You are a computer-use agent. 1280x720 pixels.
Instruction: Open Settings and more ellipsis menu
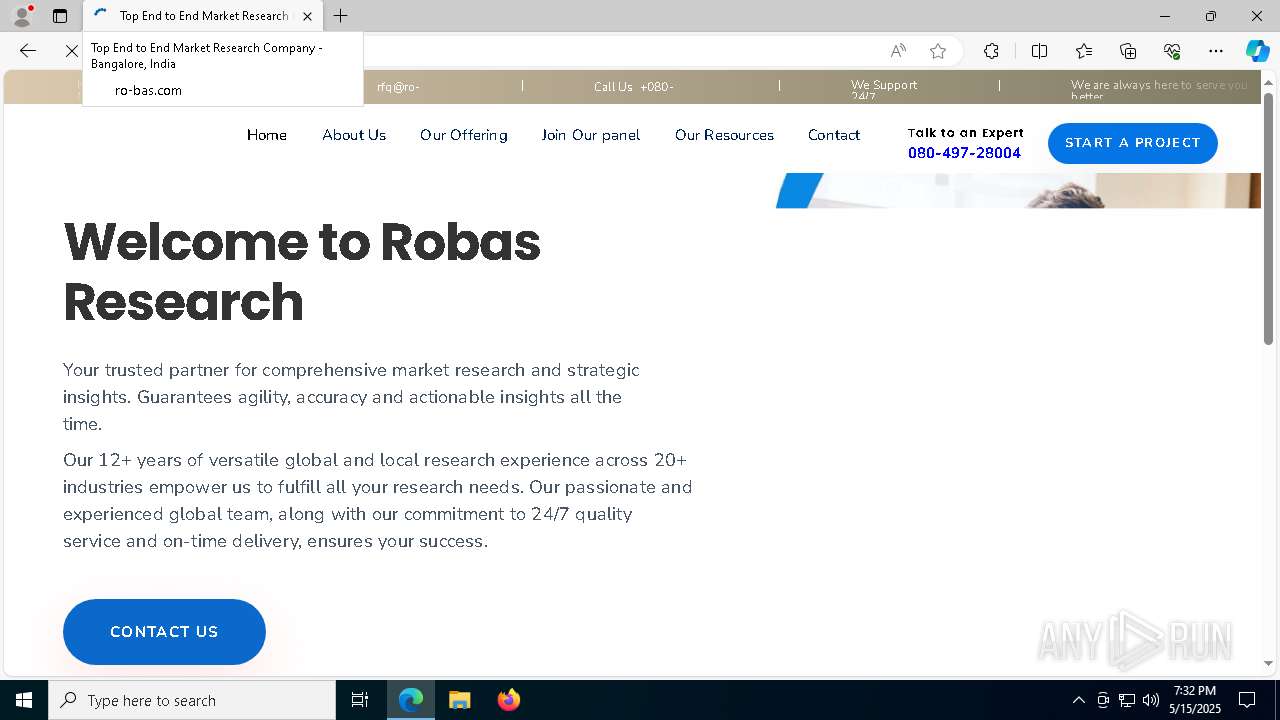point(1216,51)
